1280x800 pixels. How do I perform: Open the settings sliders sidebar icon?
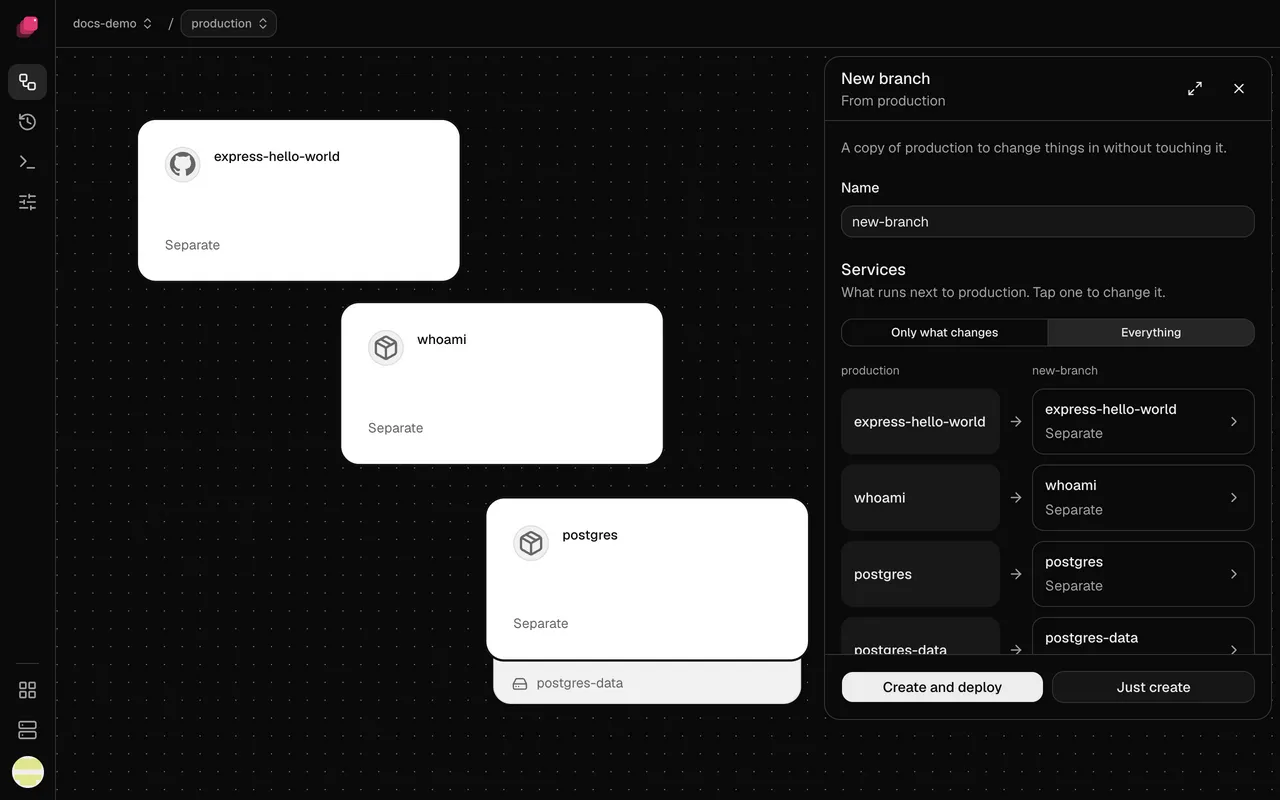click(x=28, y=202)
